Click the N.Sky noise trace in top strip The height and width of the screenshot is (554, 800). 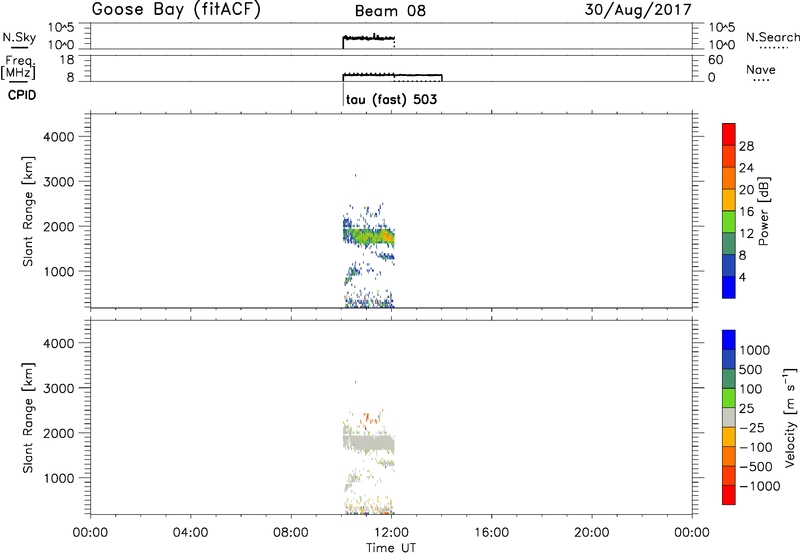(x=368, y=37)
